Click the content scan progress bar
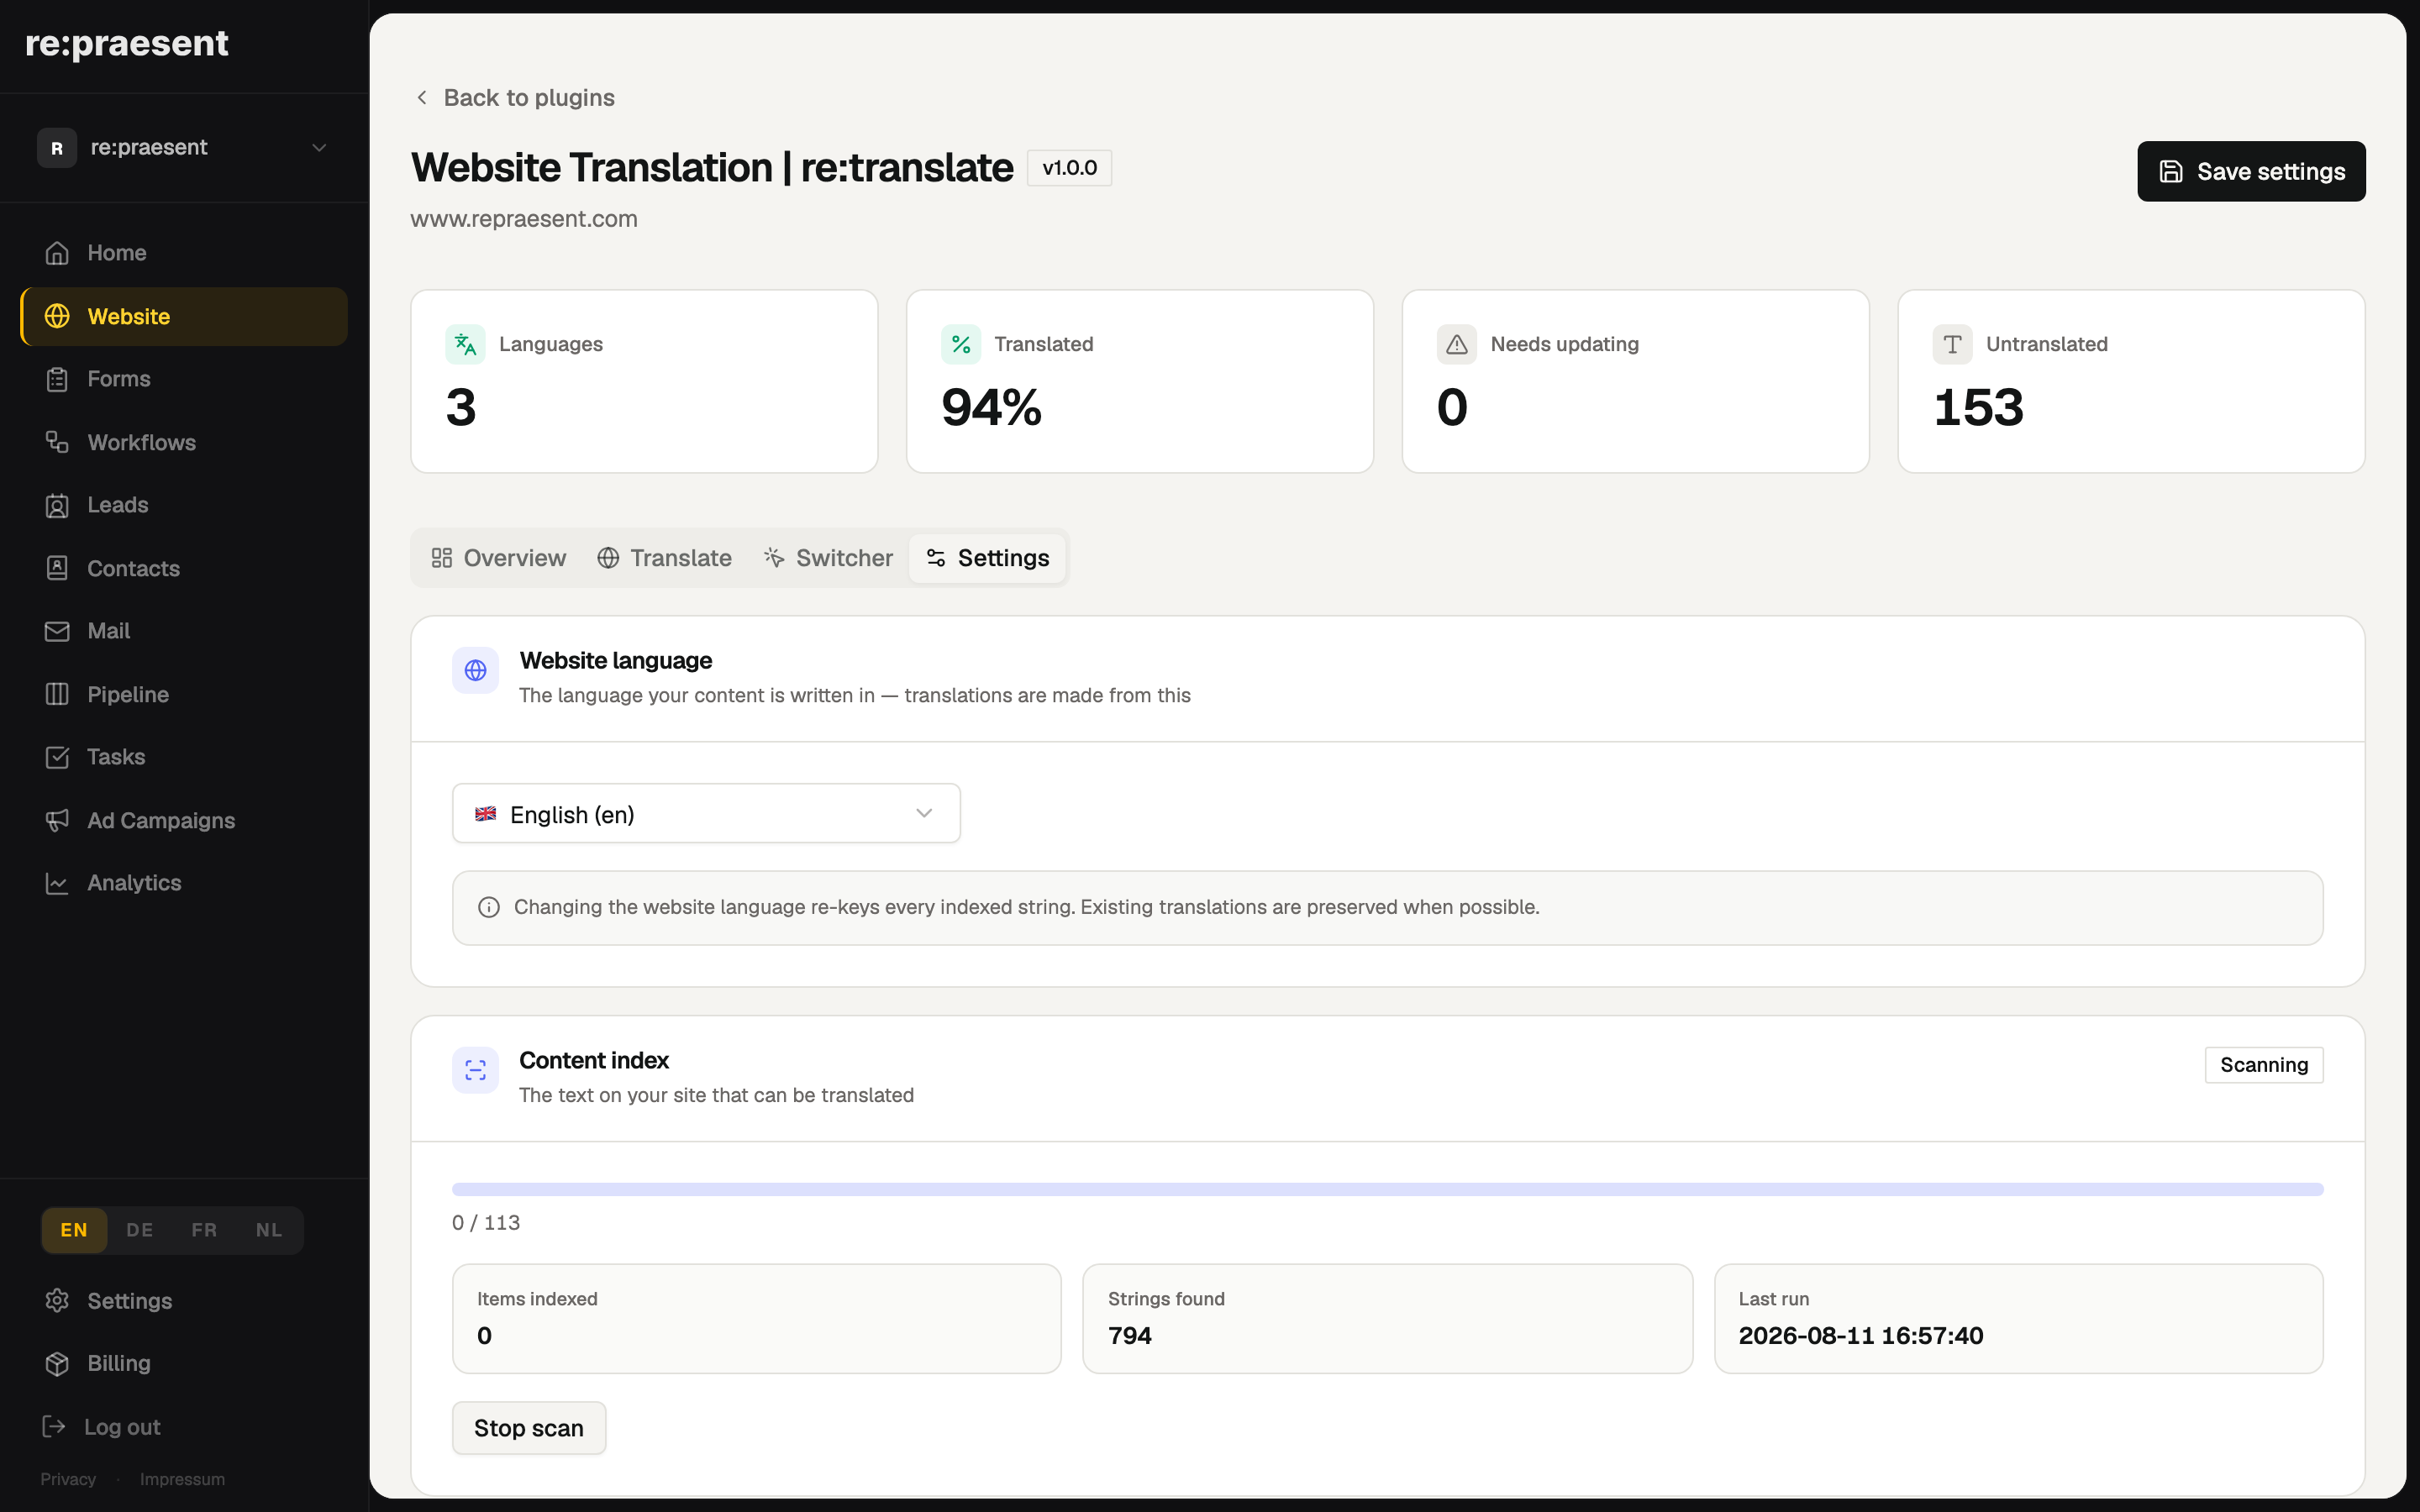 coord(1387,1189)
